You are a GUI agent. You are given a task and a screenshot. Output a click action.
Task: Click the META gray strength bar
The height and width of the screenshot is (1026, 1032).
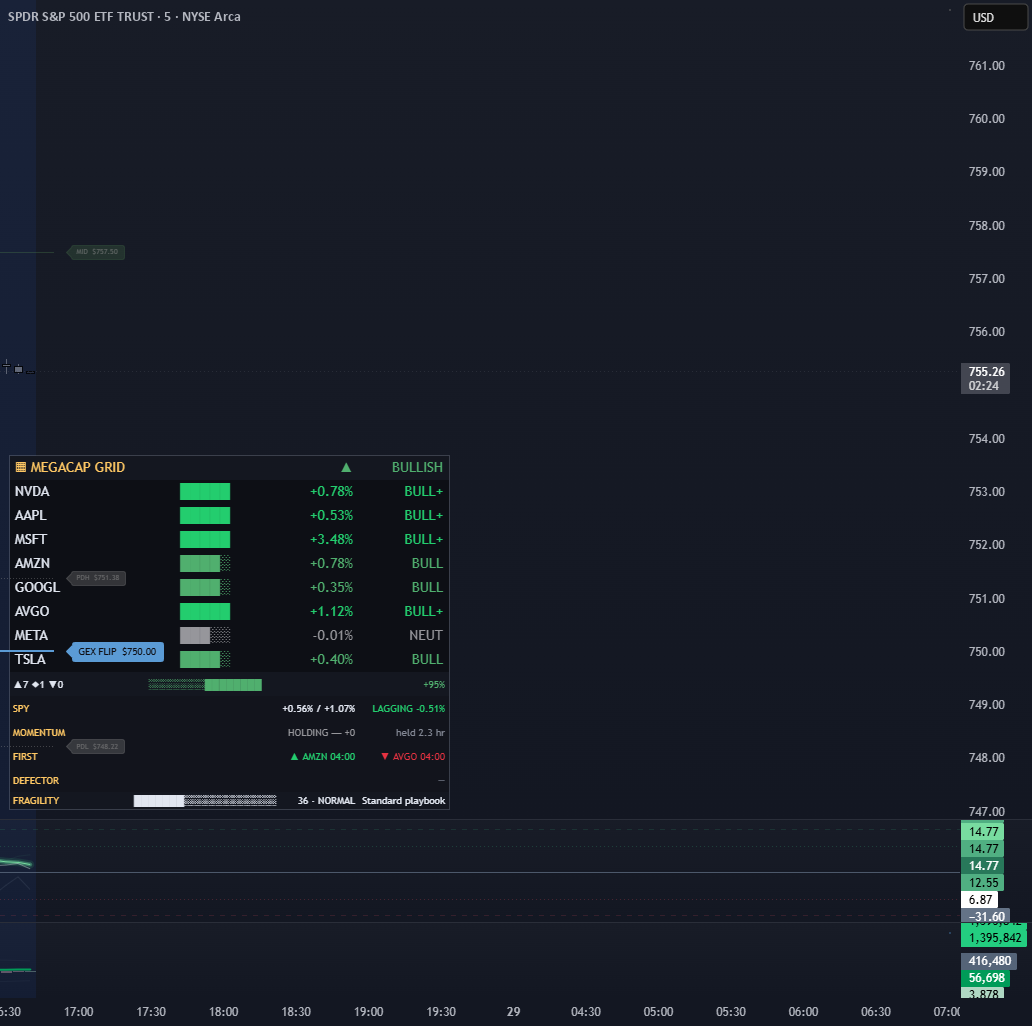pyautogui.click(x=205, y=636)
